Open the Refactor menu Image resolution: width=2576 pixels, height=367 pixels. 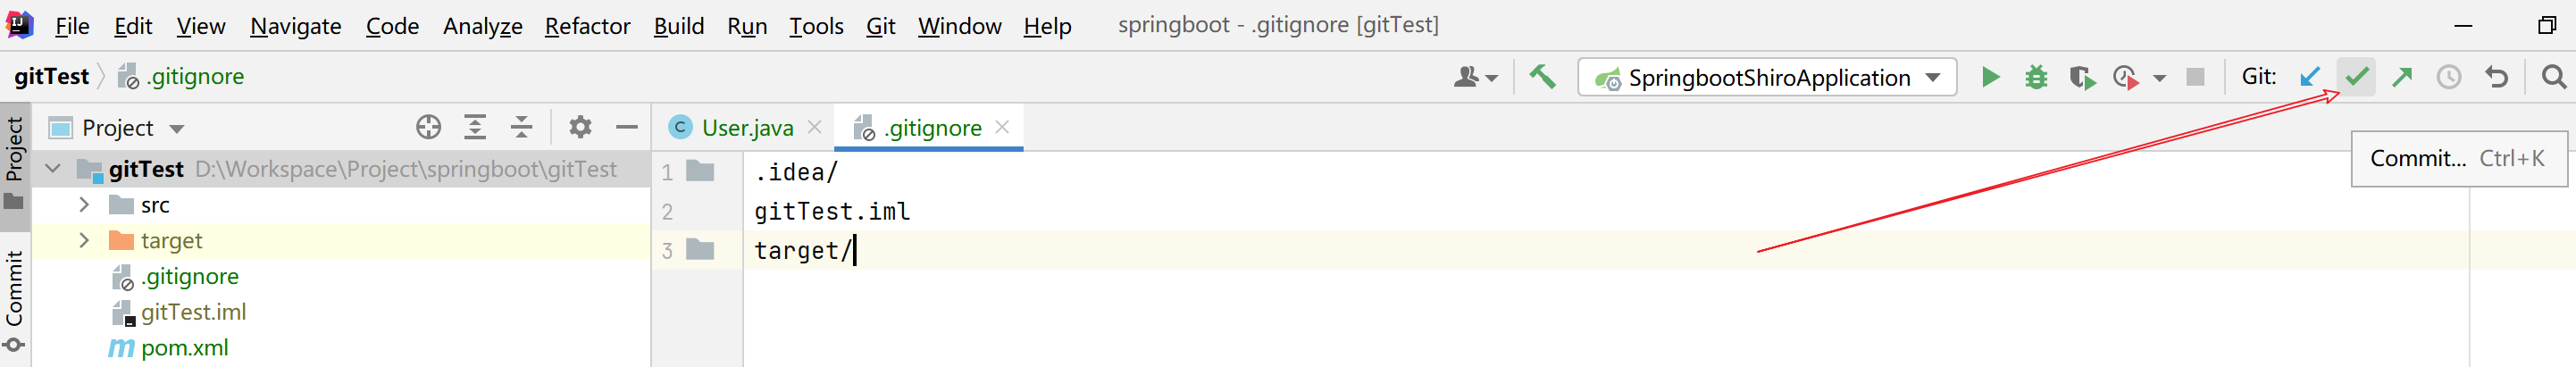(587, 26)
